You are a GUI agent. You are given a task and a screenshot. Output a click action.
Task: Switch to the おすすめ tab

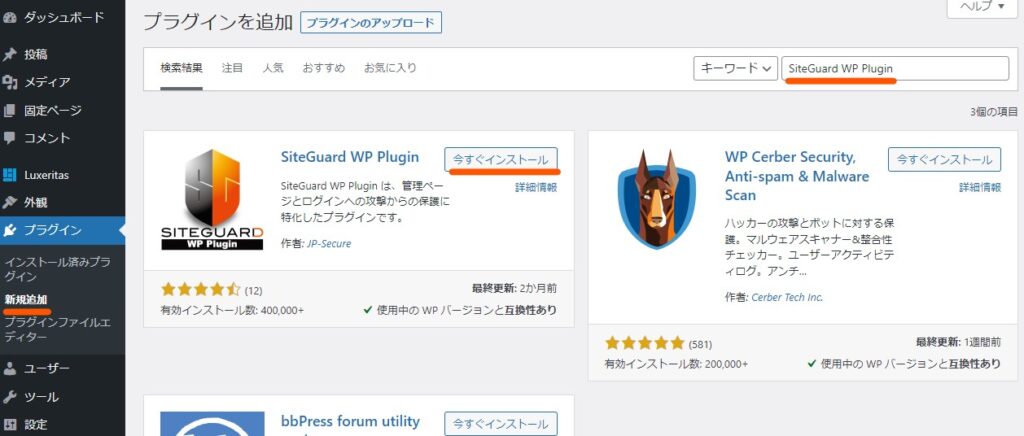(323, 67)
